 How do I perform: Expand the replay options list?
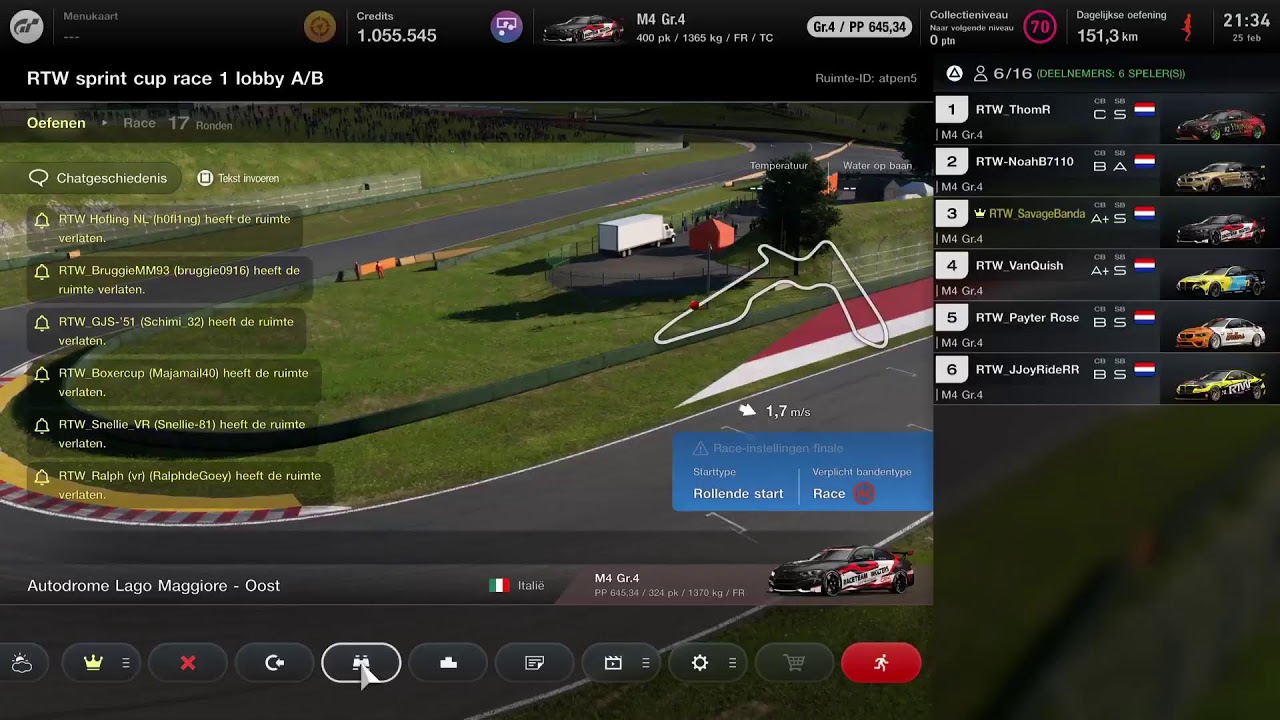click(646, 663)
